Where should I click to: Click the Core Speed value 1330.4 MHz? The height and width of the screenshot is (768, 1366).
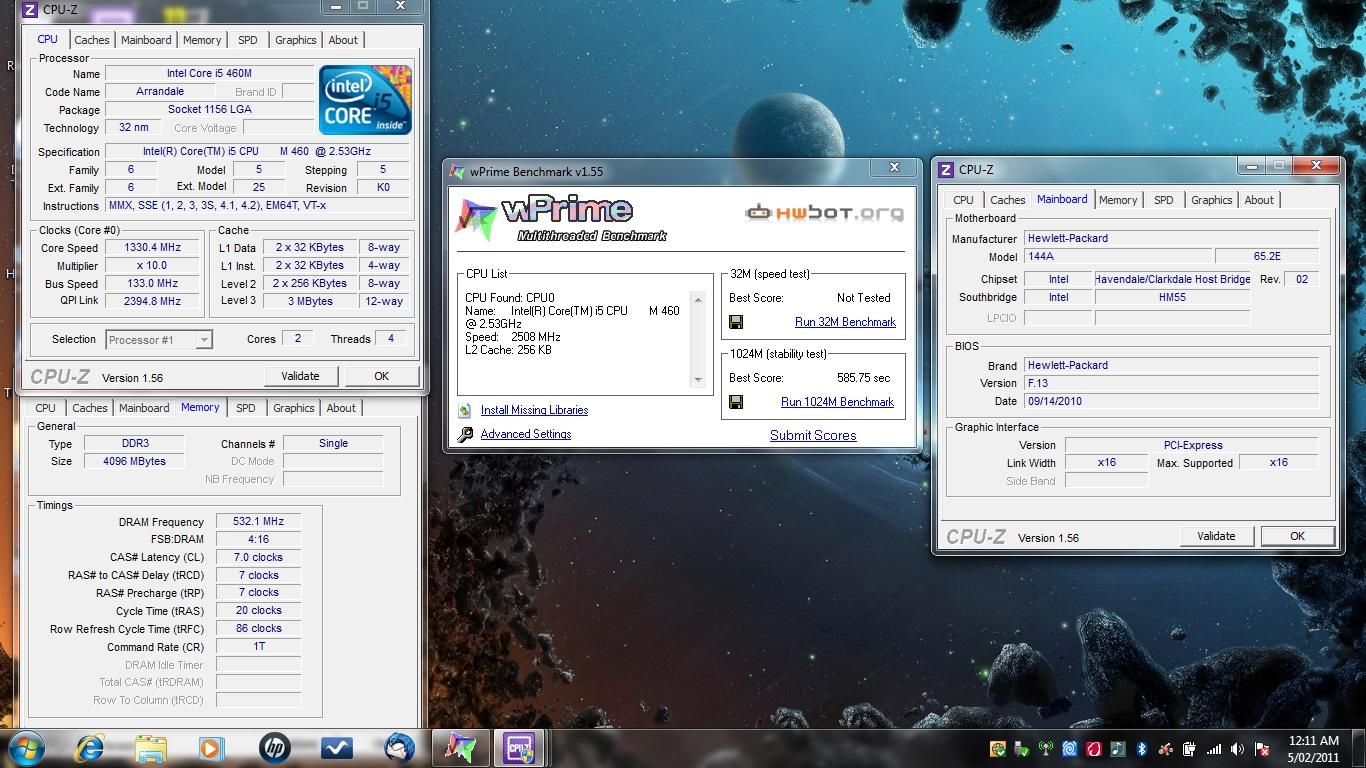point(153,248)
